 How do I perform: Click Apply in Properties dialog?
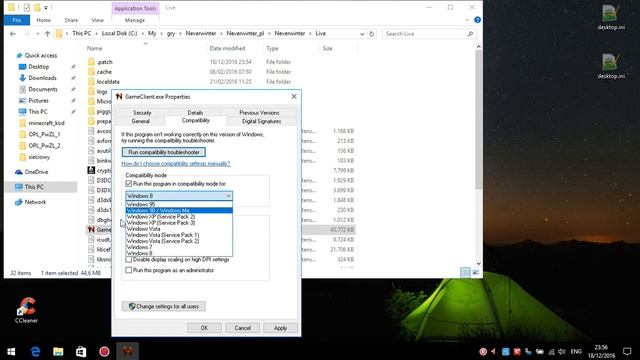[x=280, y=328]
